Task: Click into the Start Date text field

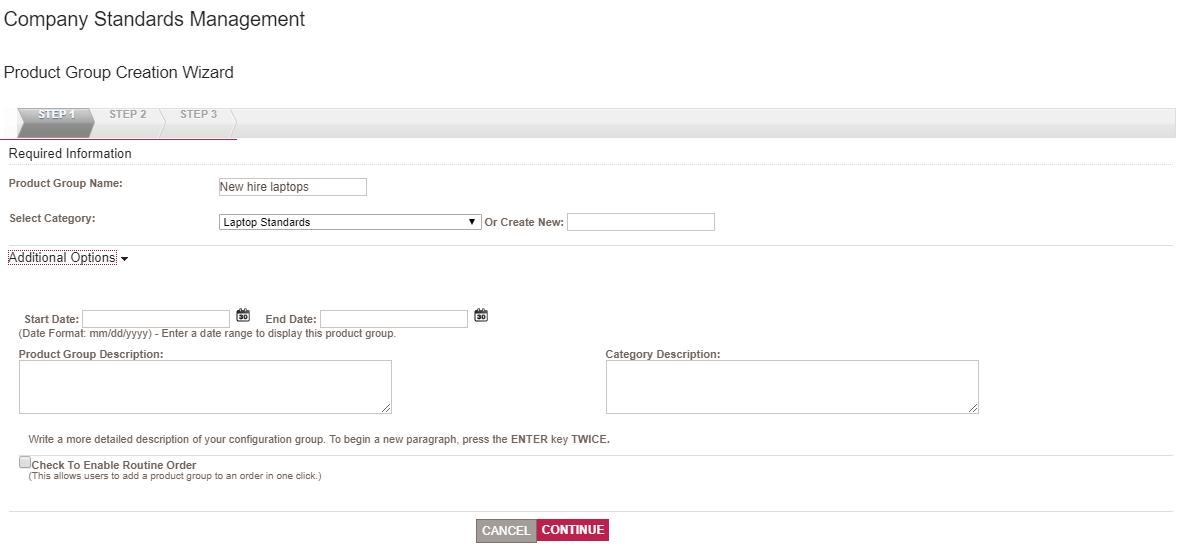Action: [156, 319]
